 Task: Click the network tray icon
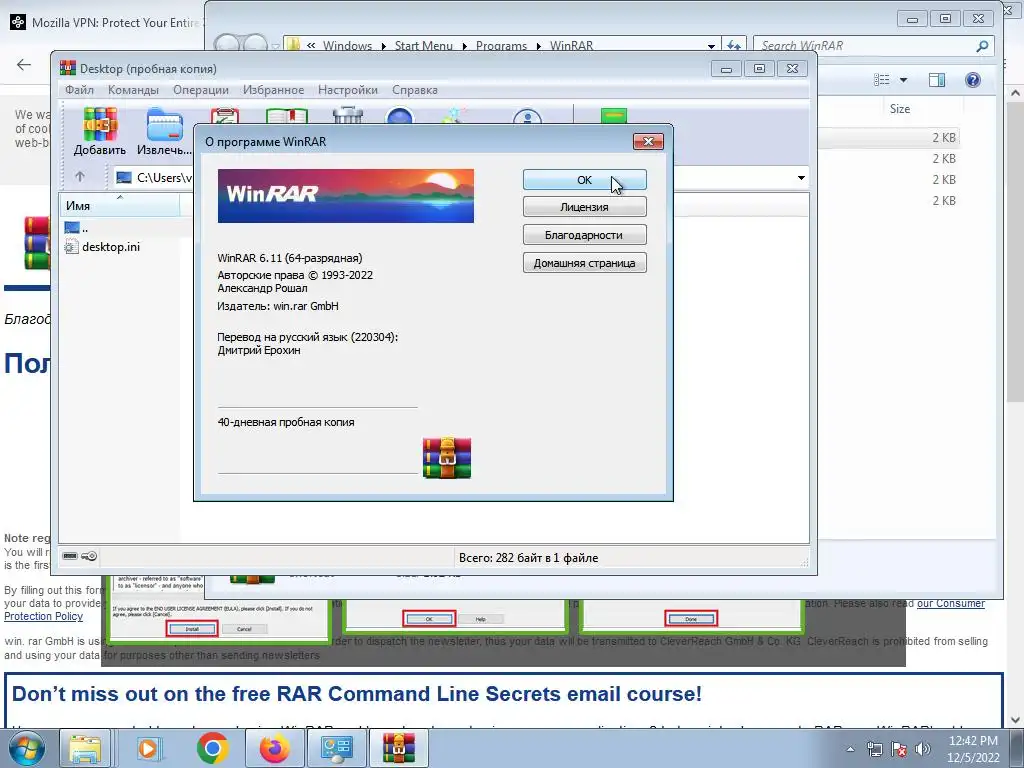[874, 749]
